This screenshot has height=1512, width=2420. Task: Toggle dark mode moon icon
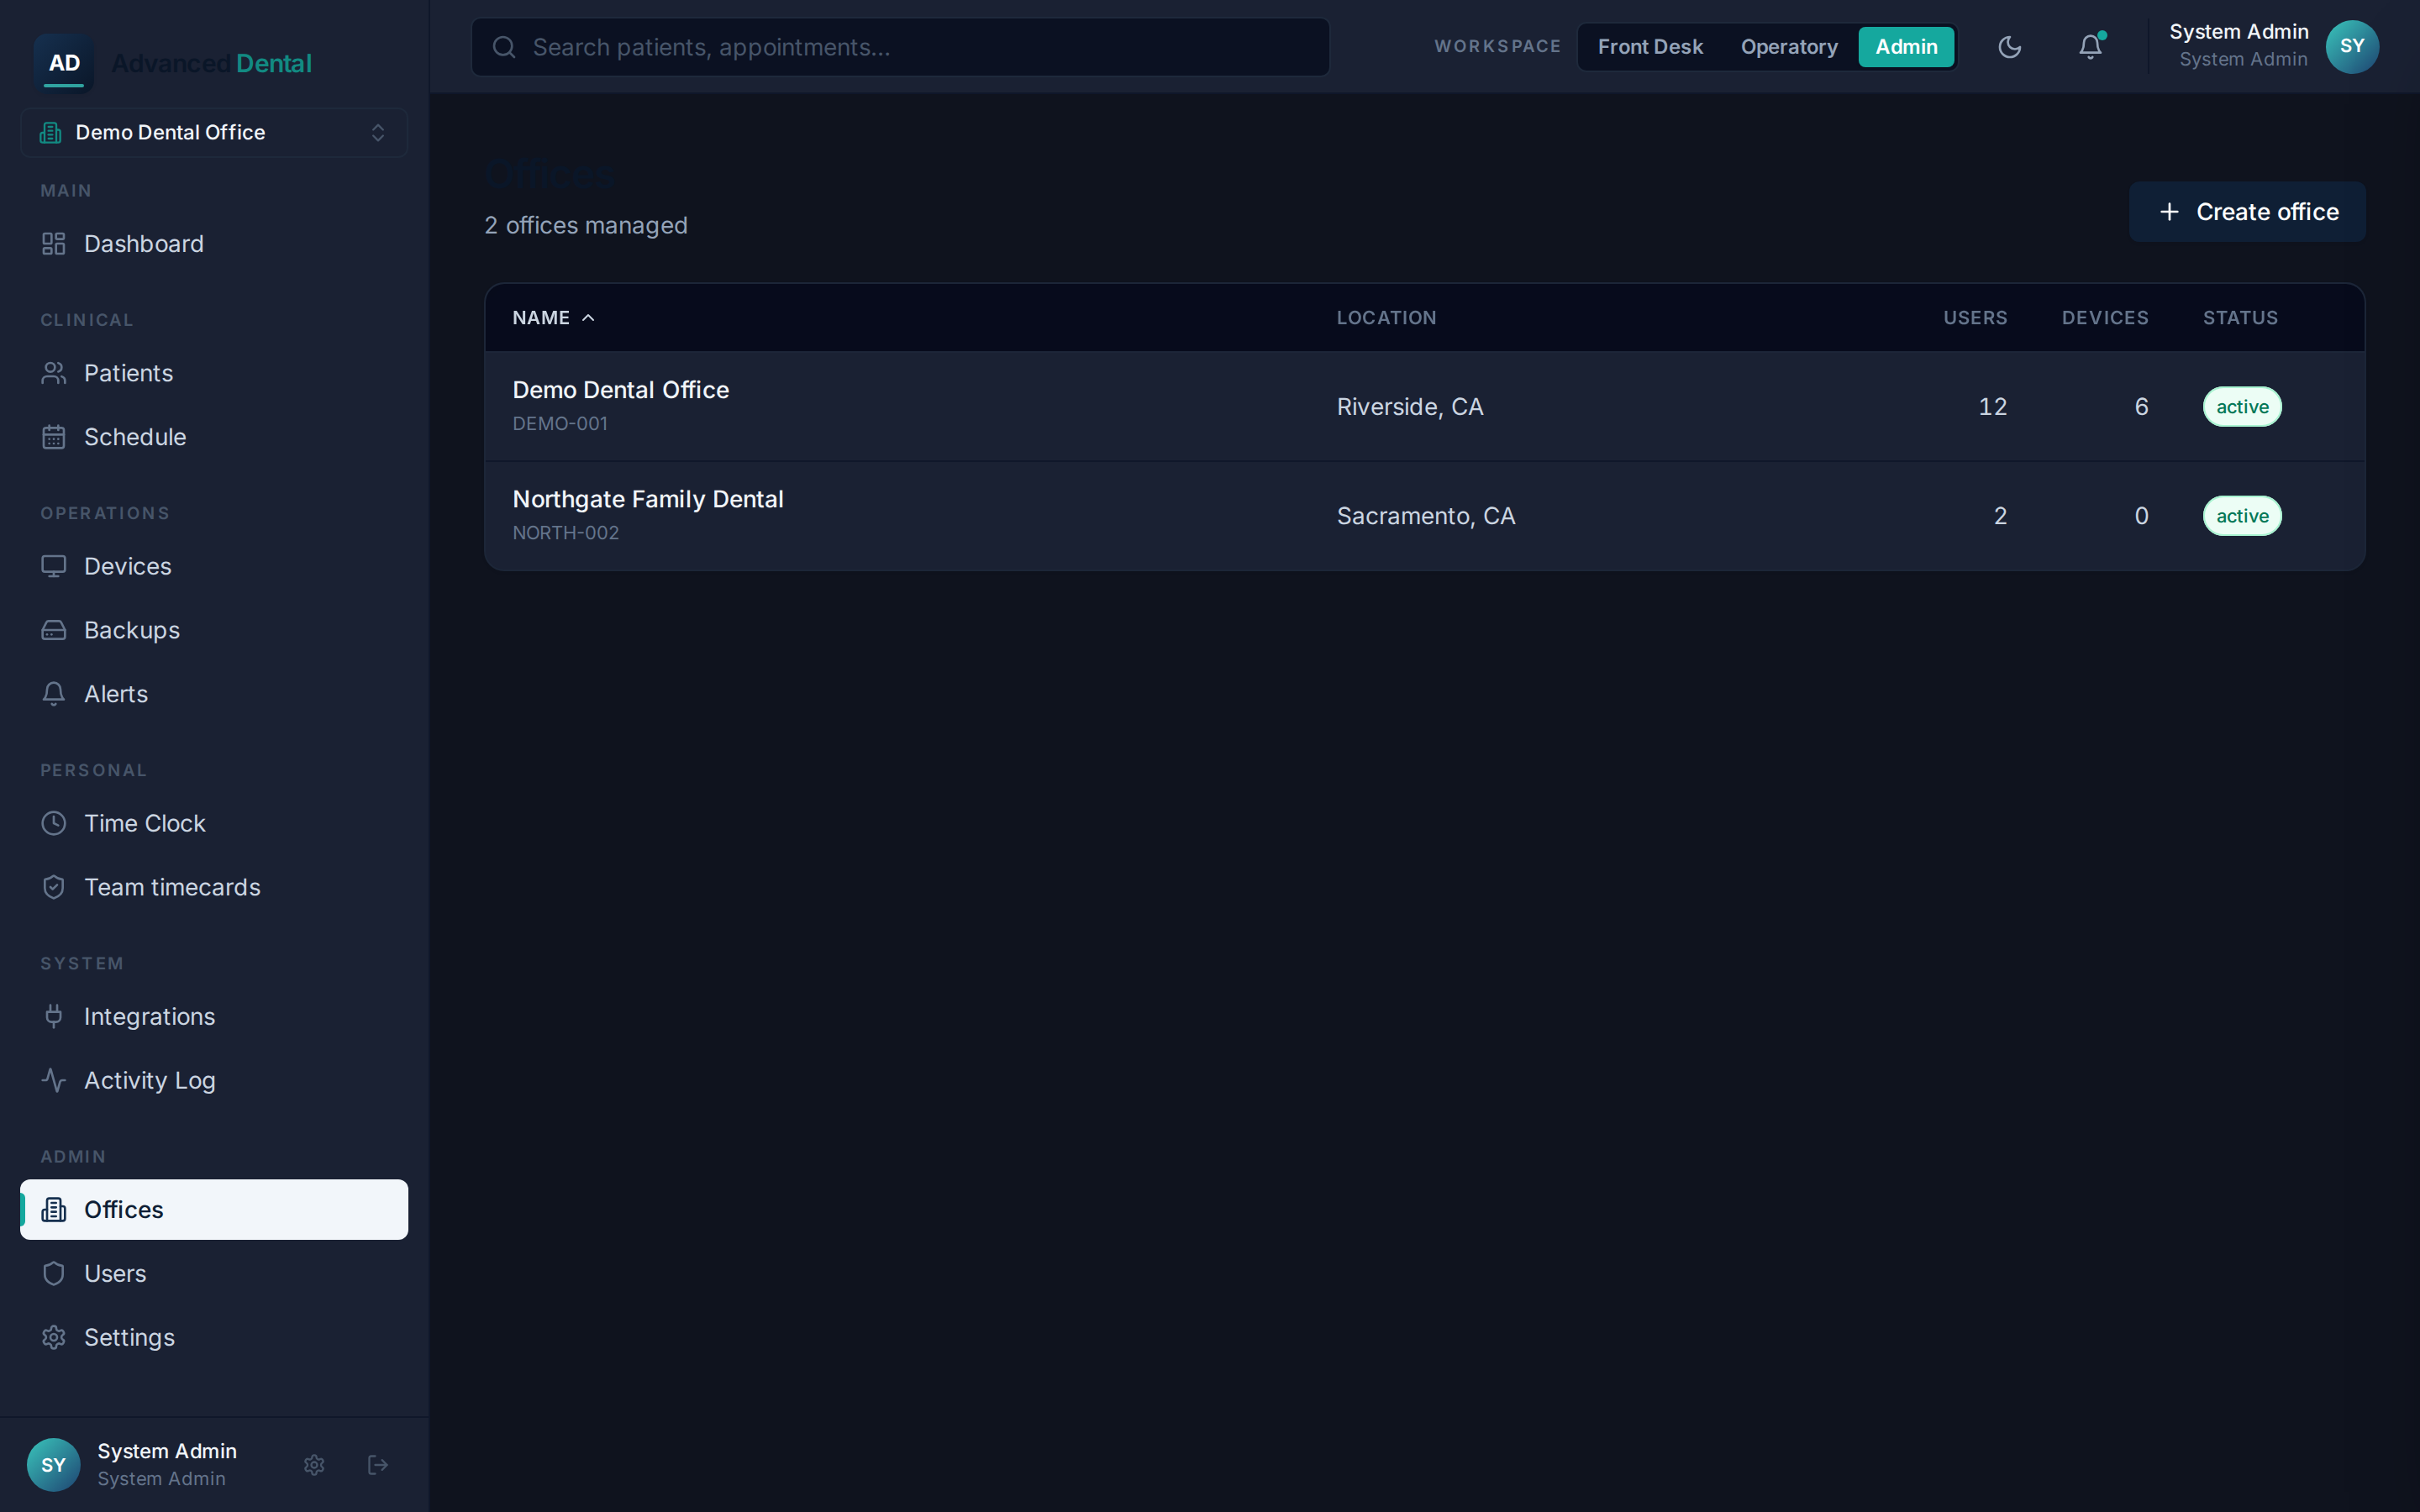coord(2009,47)
